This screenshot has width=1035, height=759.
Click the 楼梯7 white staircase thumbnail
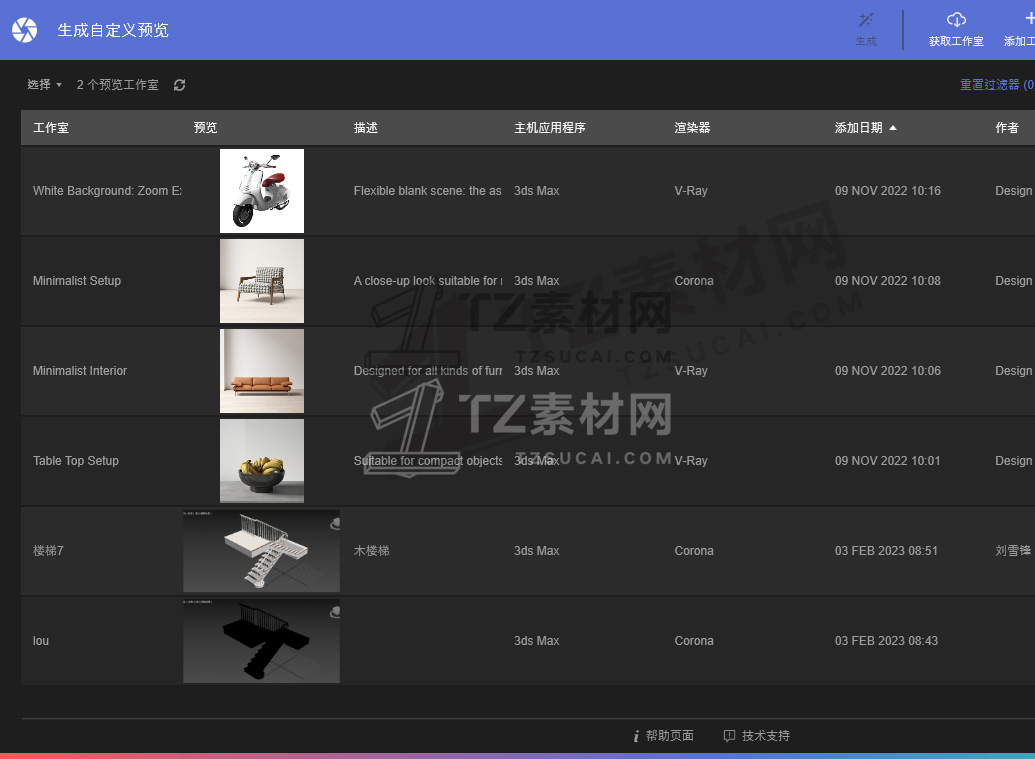261,550
